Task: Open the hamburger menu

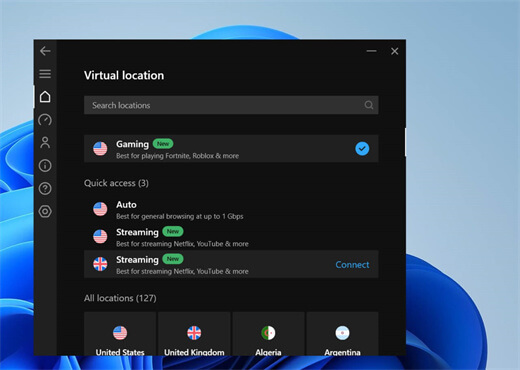Action: tap(45, 74)
